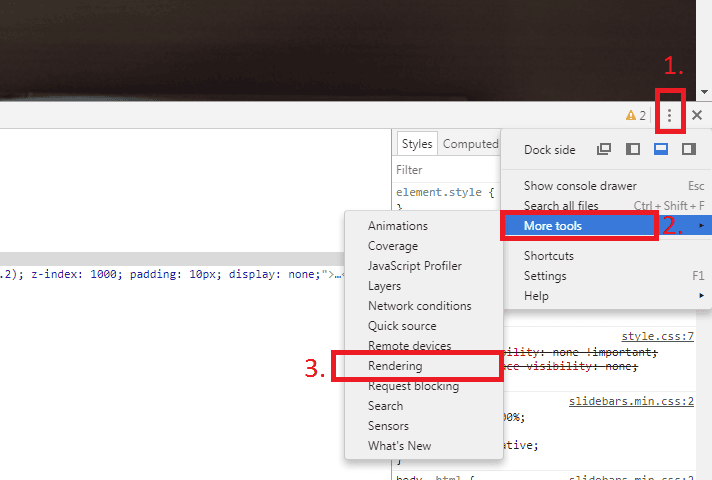Open the style.css:7 source link
This screenshot has height=480, width=712.
658,336
